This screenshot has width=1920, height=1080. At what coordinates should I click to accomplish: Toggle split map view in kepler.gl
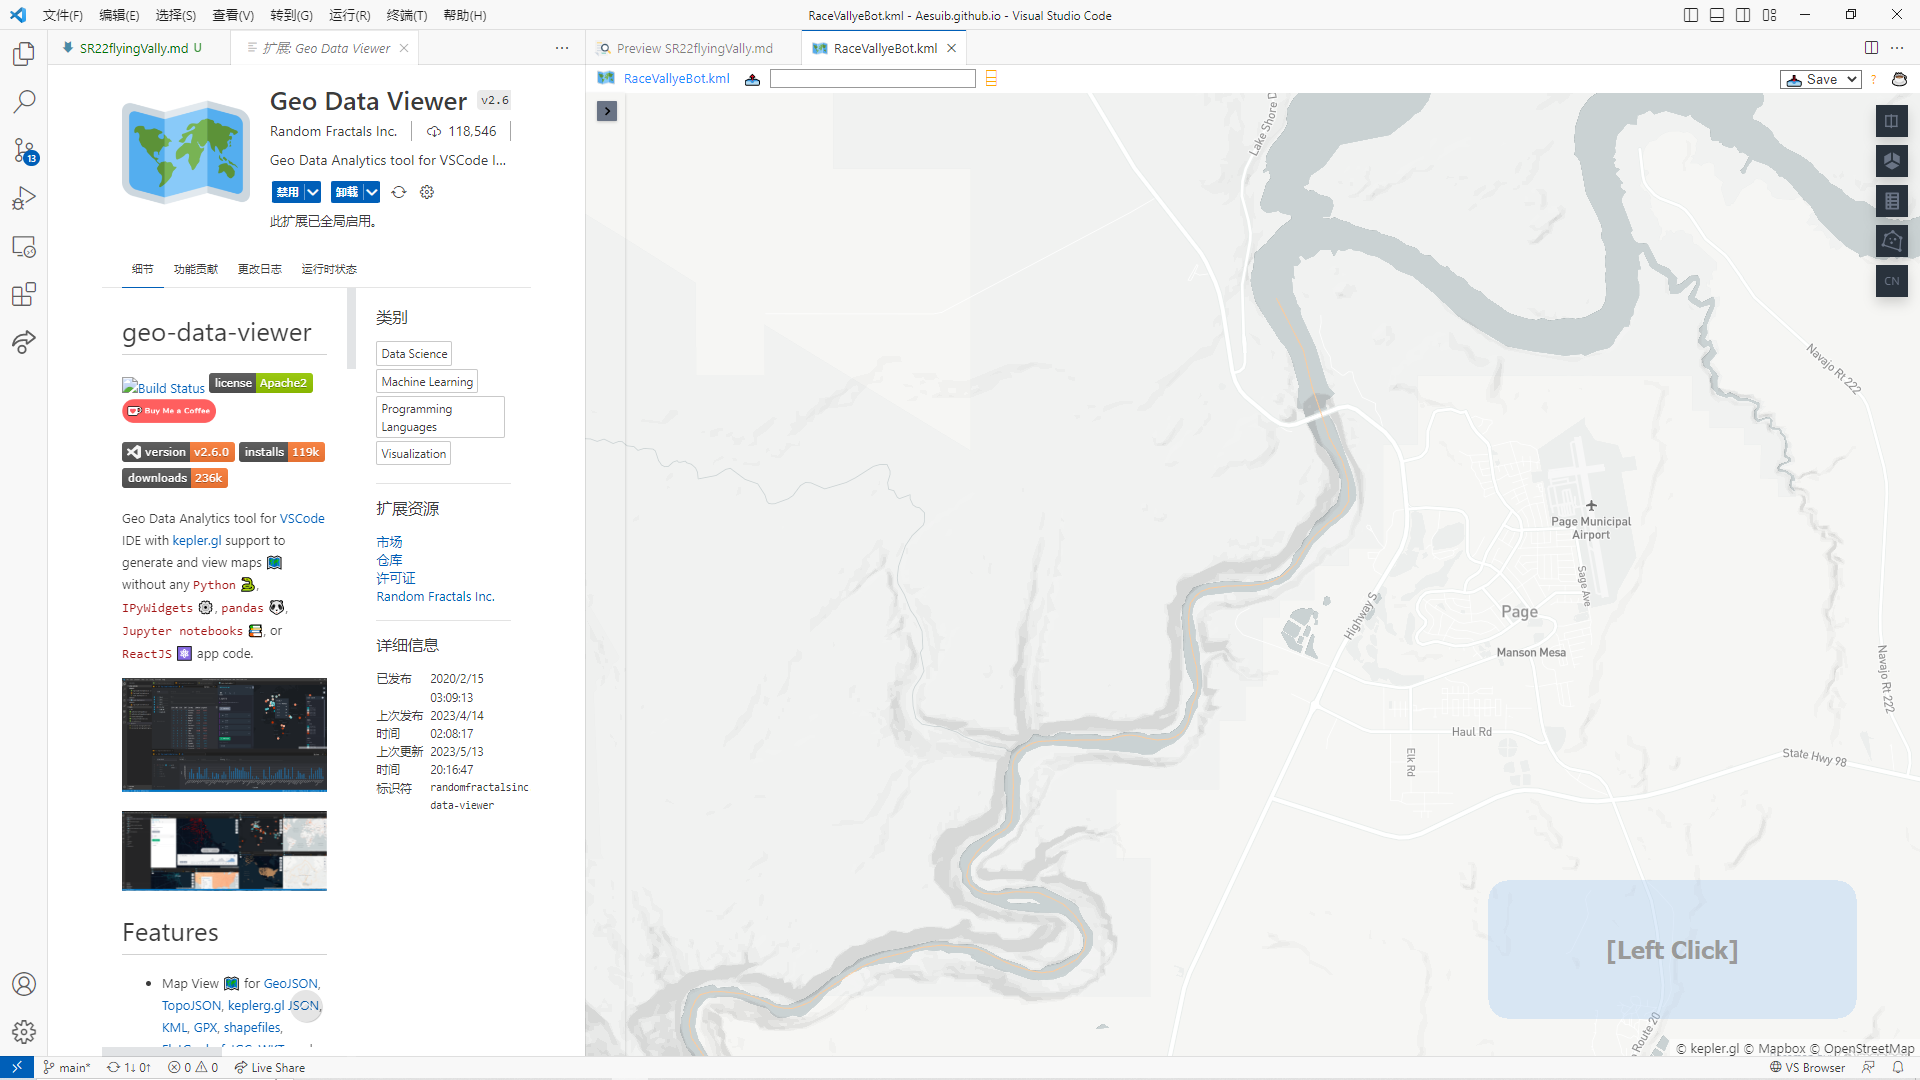coord(1891,121)
